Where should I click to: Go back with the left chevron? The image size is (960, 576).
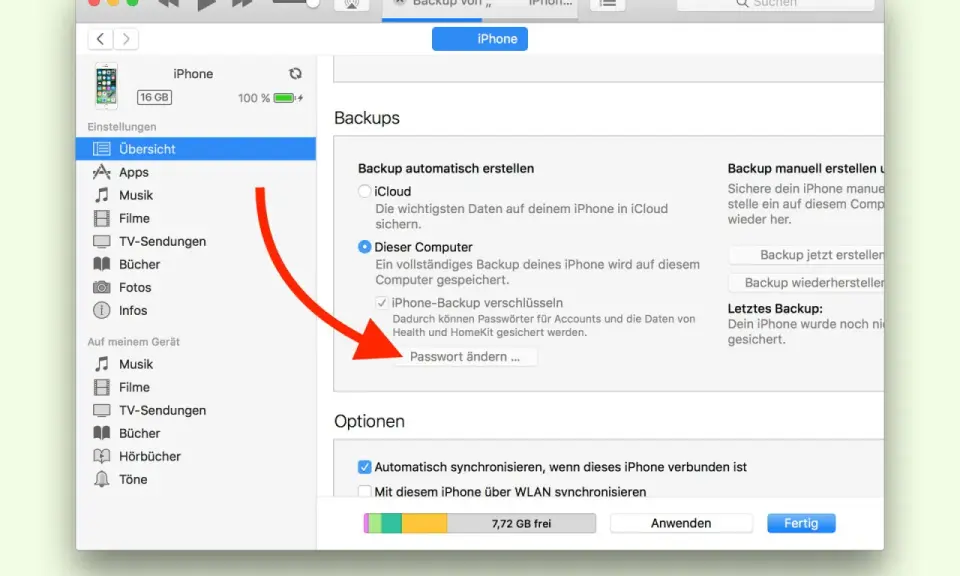(x=101, y=39)
